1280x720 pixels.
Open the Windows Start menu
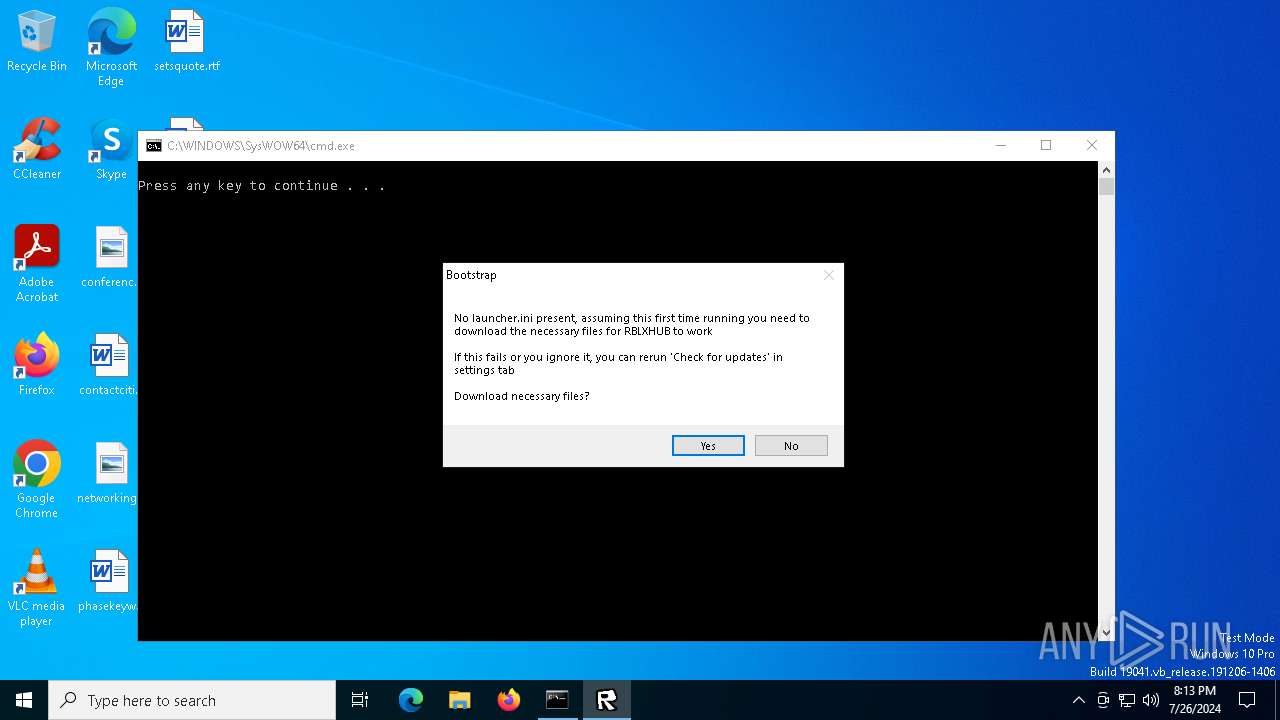tap(24, 700)
